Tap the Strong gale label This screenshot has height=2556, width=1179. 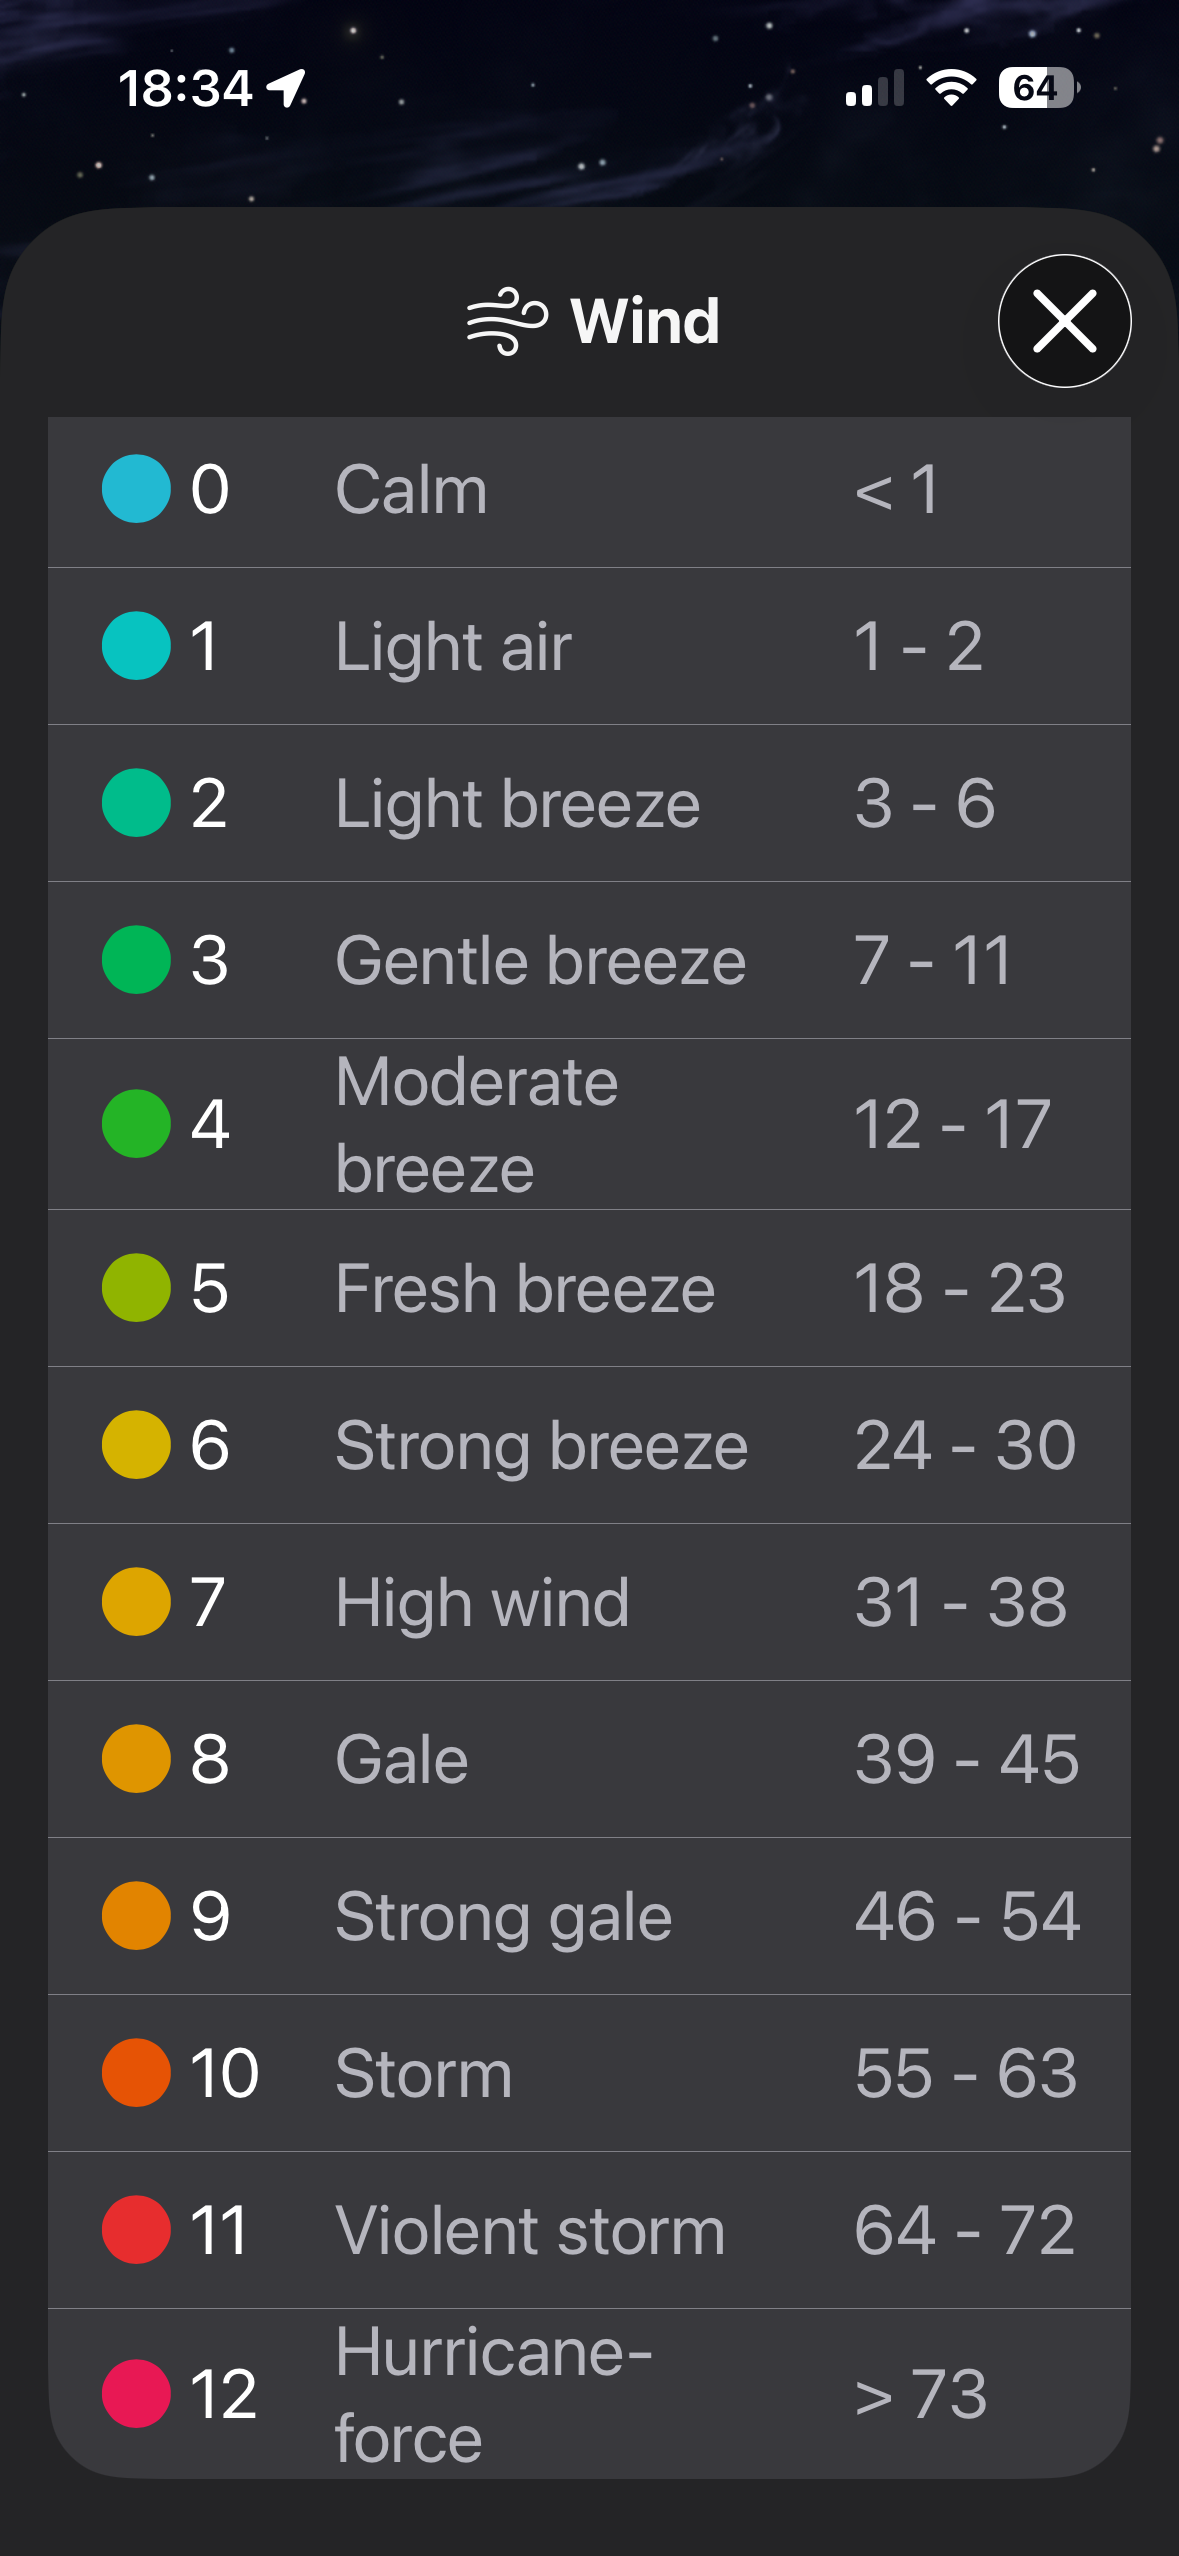(x=503, y=1917)
